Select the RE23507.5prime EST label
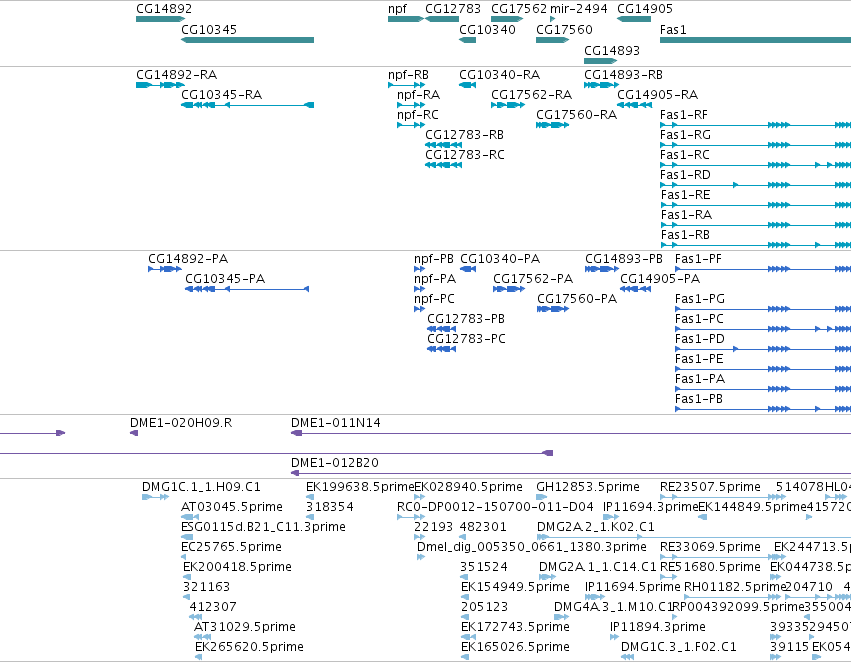Viewport: 851px width, 662px height. coord(710,487)
